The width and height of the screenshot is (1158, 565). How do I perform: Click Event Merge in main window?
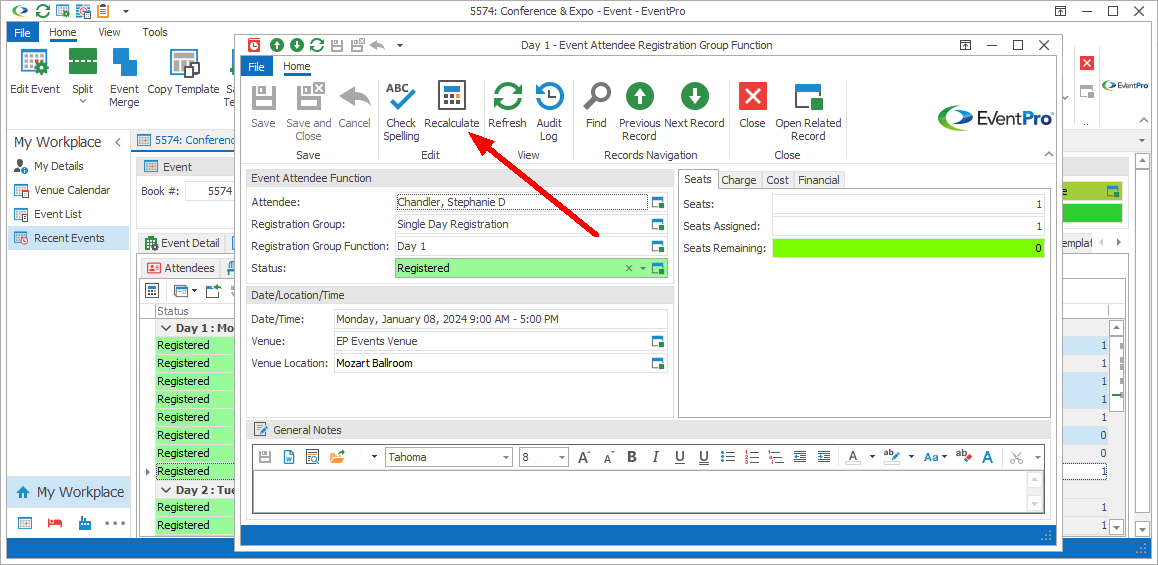124,78
